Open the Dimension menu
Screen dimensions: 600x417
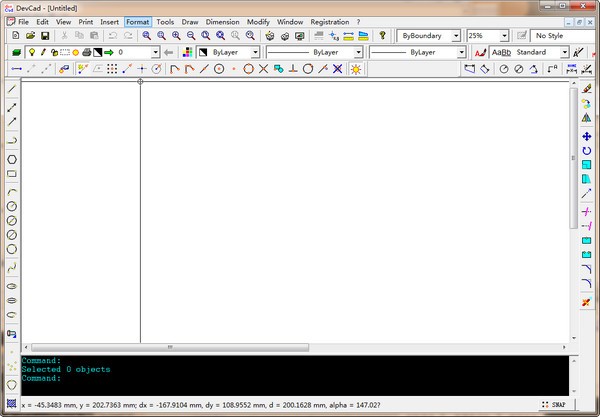[x=222, y=21]
